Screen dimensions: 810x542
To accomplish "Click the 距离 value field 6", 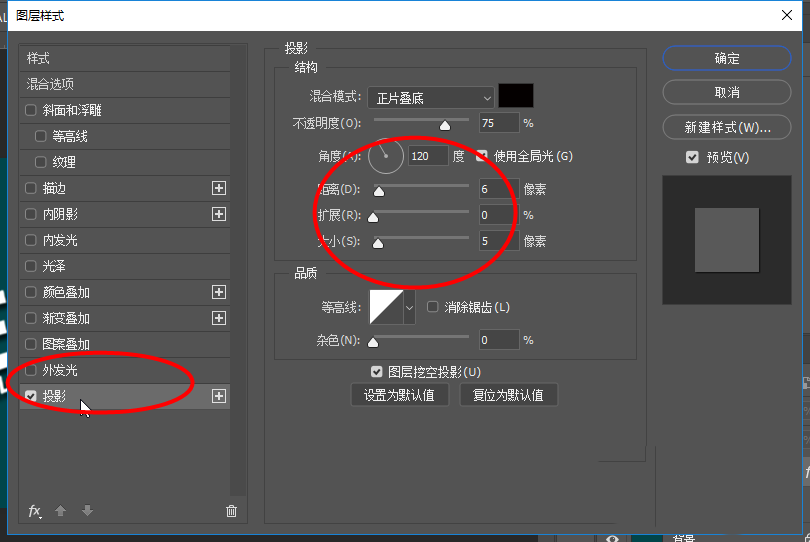I will tap(499, 189).
